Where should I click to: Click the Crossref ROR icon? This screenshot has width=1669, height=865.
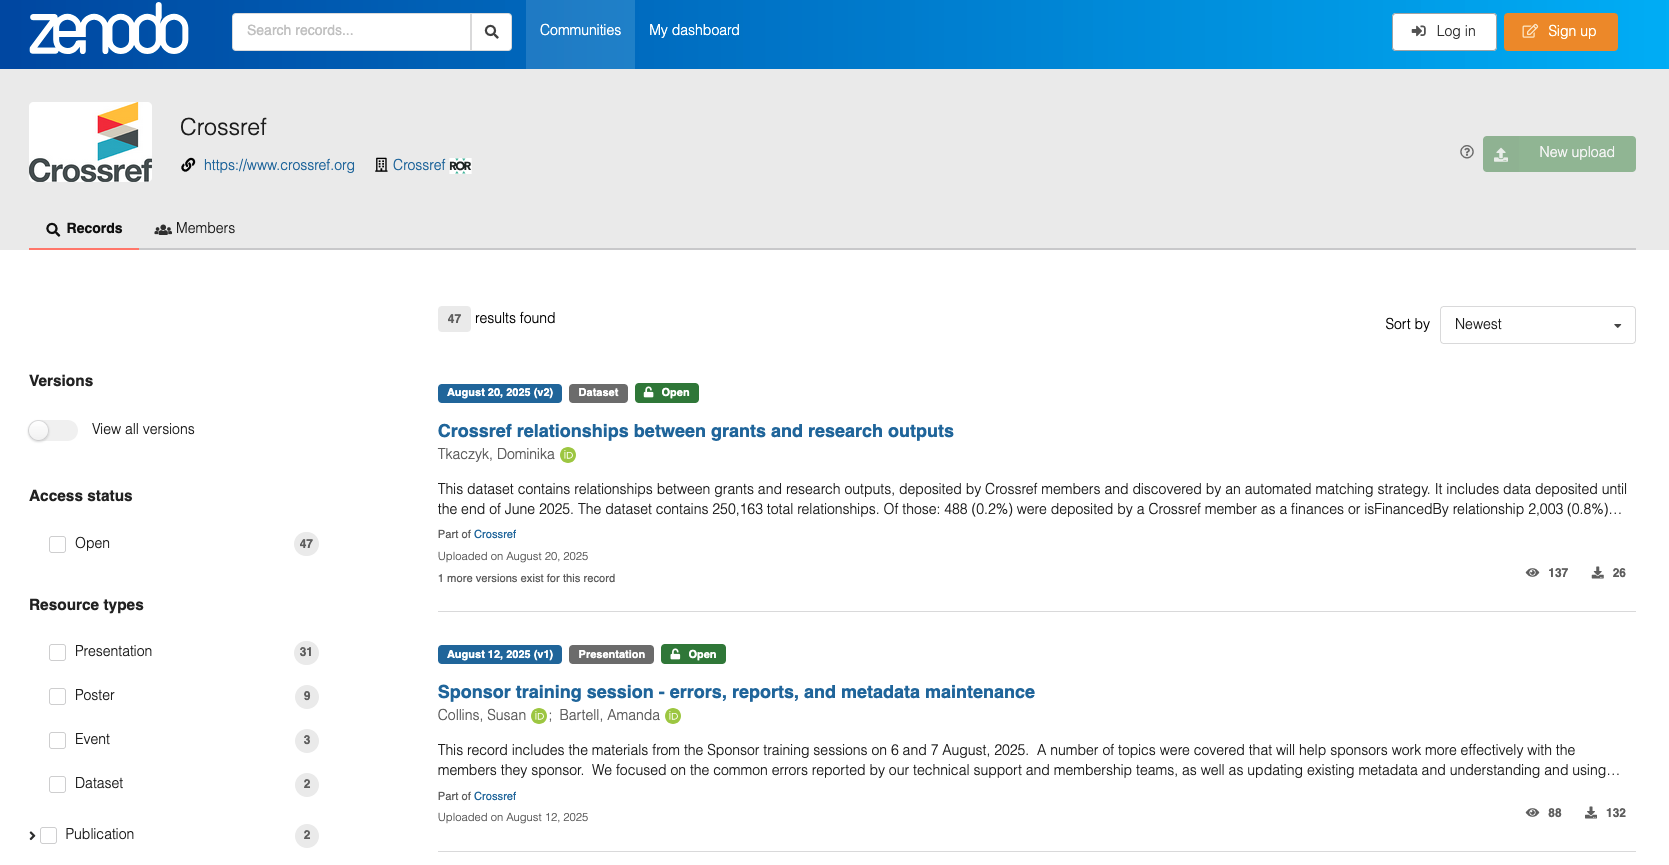460,166
